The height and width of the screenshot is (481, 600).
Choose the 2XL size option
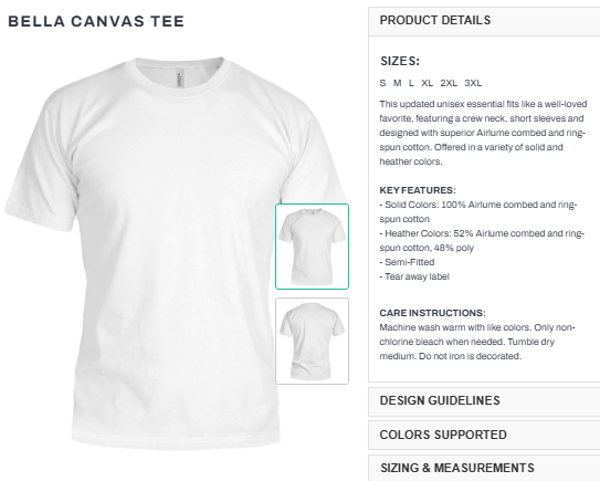coord(449,83)
